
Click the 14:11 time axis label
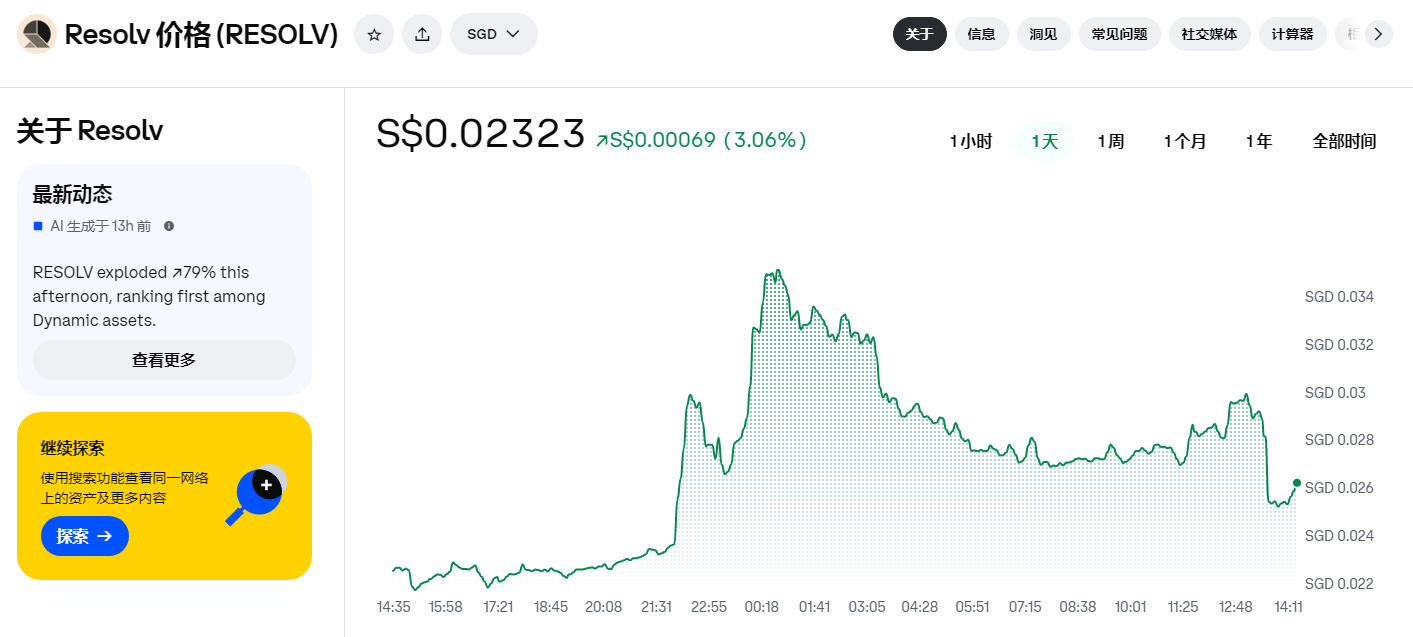click(x=1288, y=607)
